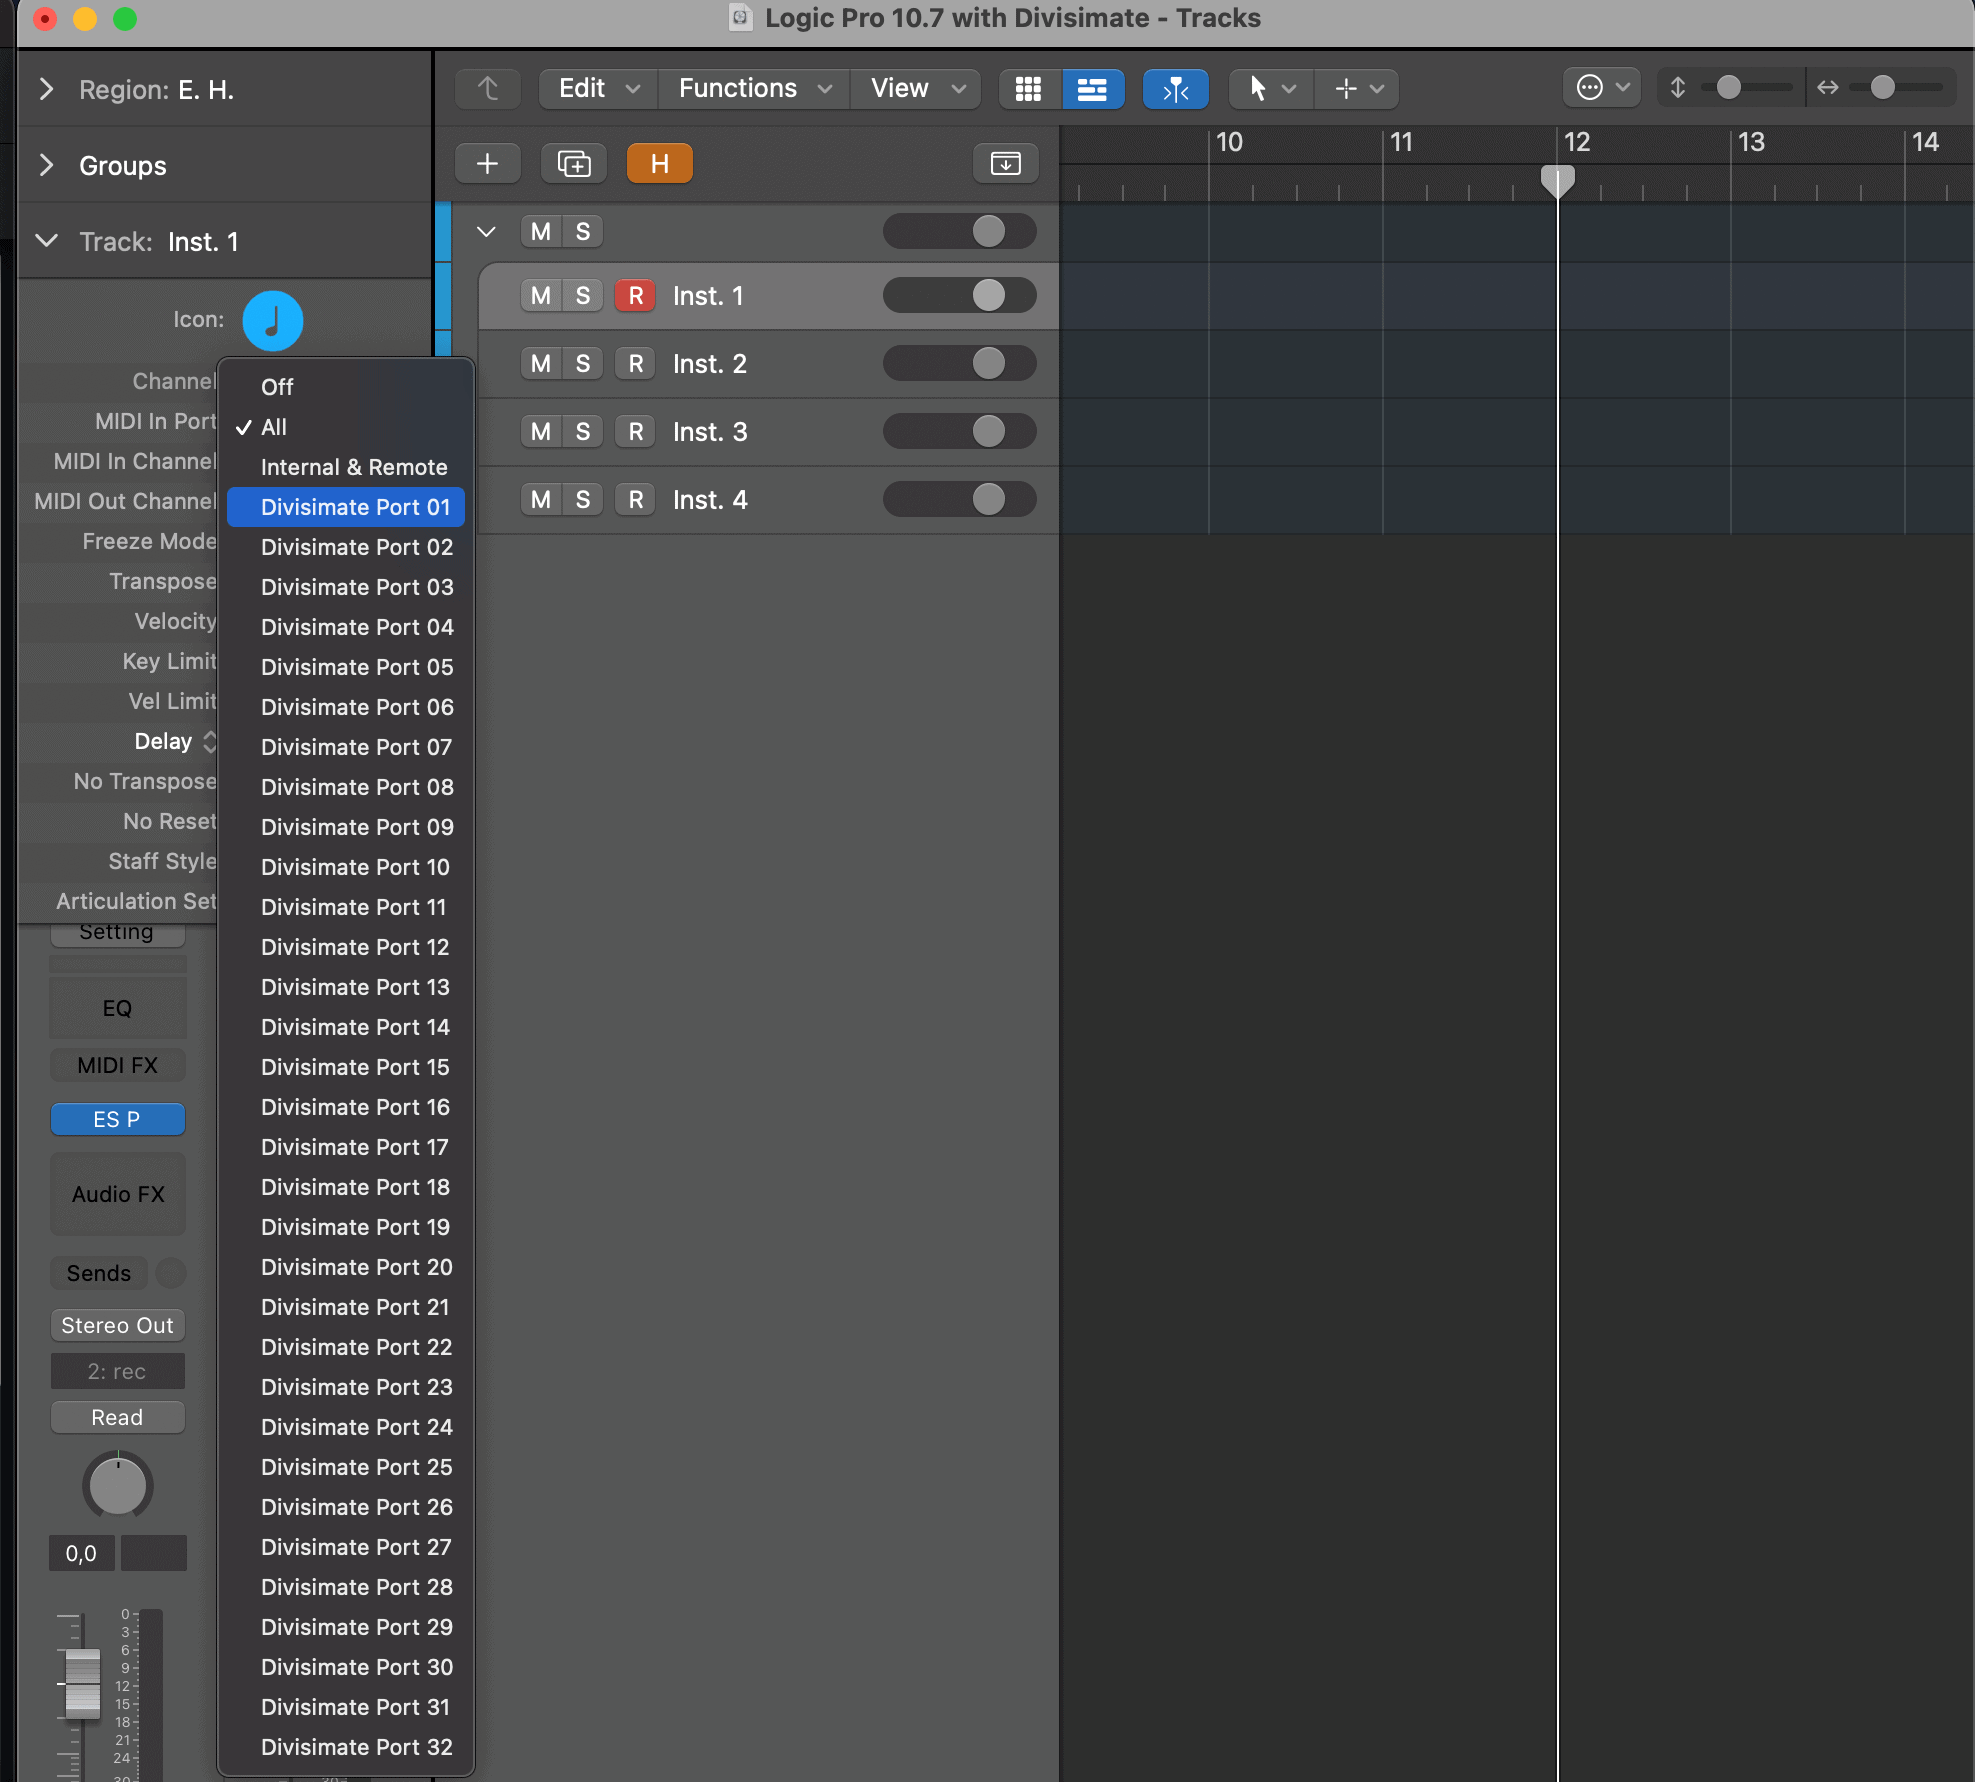Click bar 13 in the ruler

1751,142
